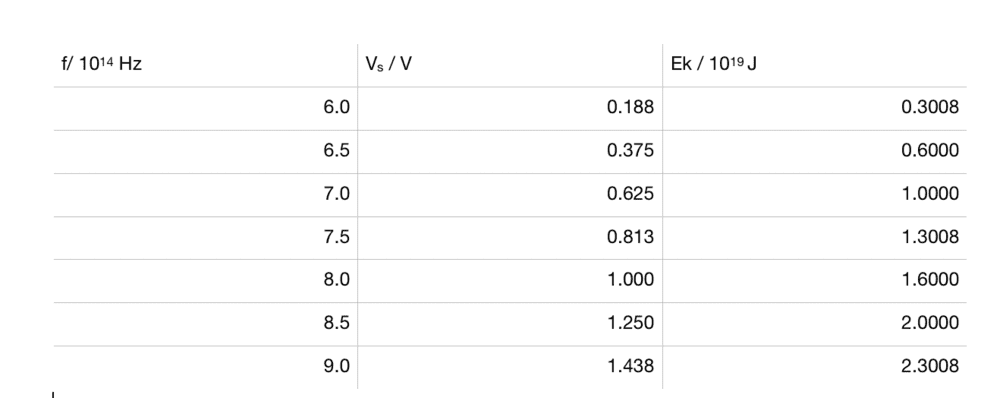Click the frequency cell containing 6.0
The width and height of the screenshot is (1000, 398).
[205, 108]
